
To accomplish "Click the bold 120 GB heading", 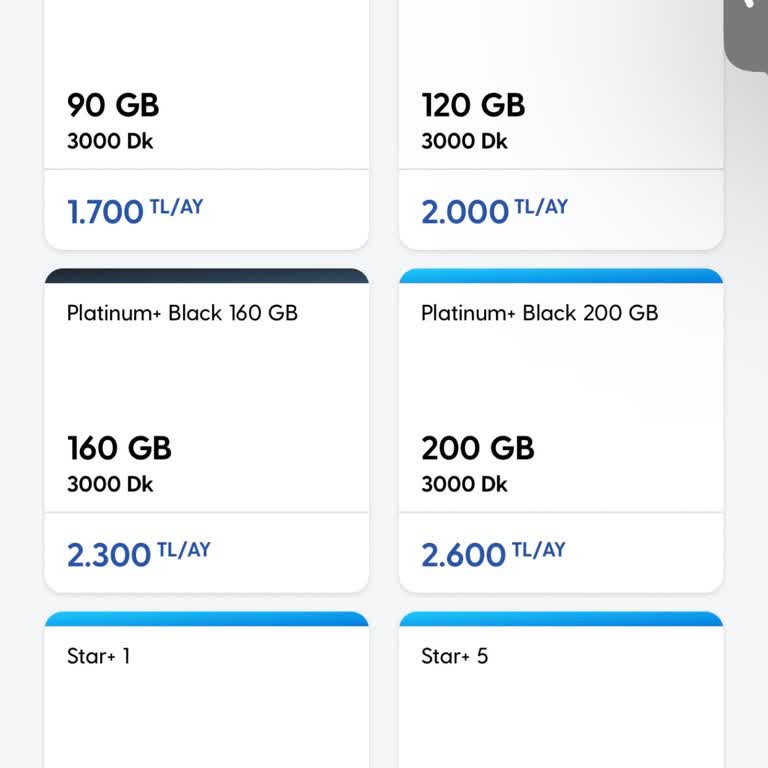I will pos(473,105).
